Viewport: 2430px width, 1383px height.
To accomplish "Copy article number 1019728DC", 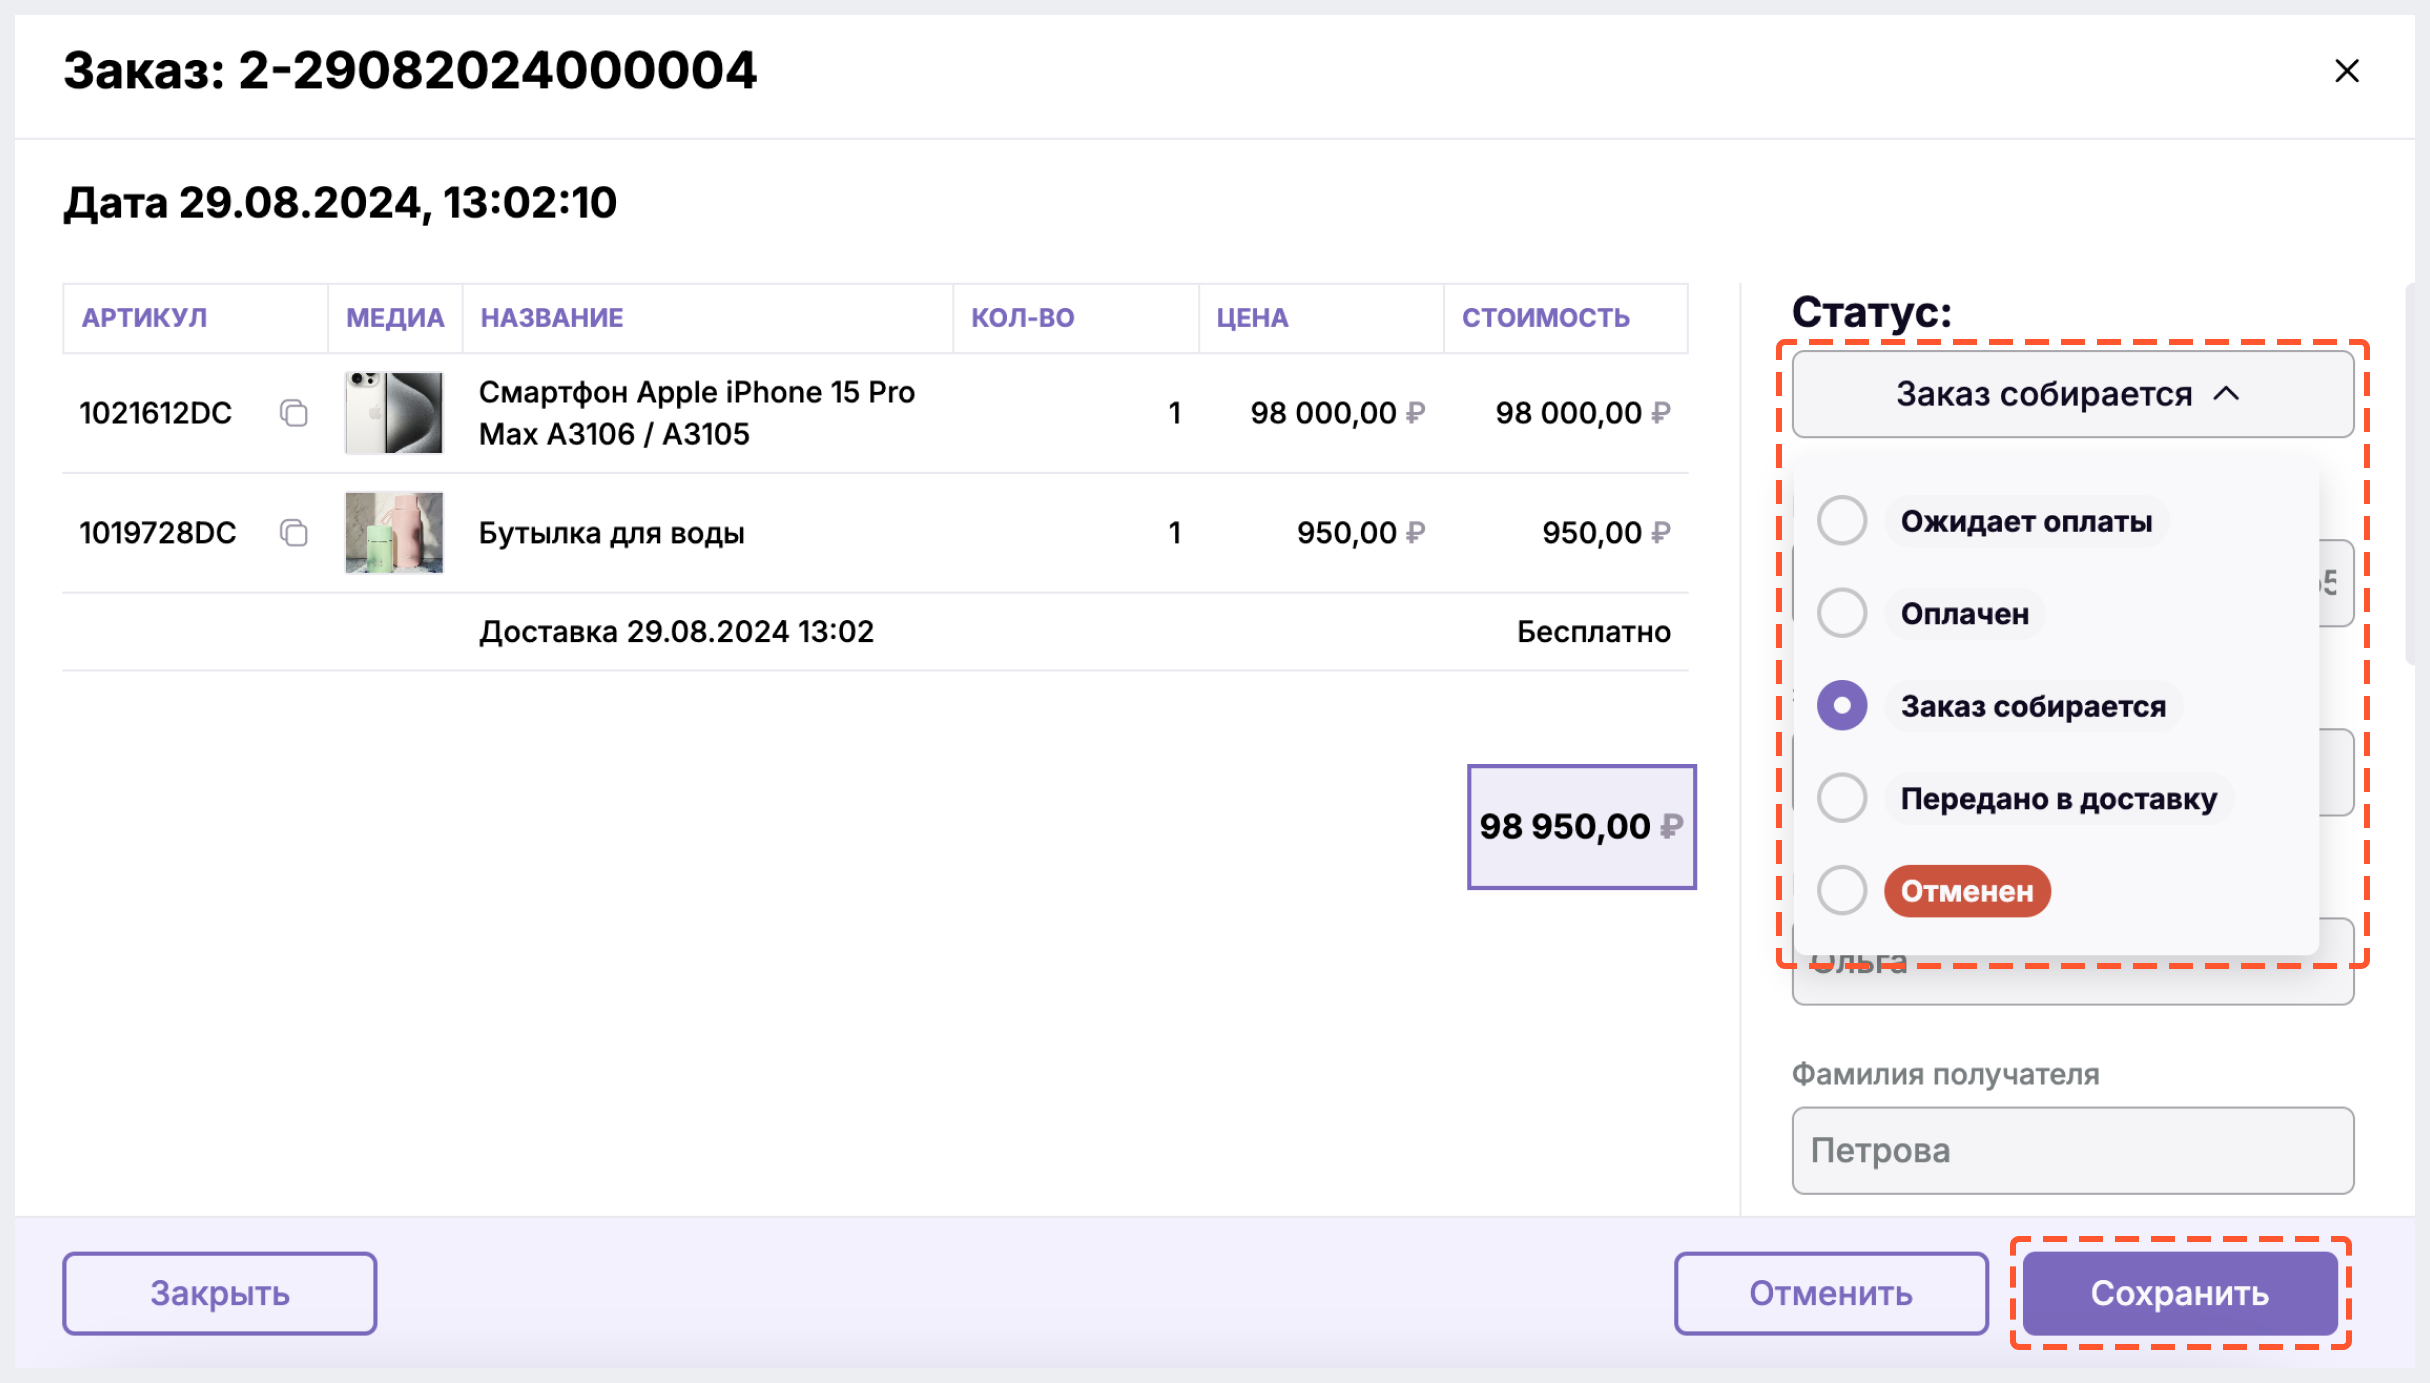I will [293, 533].
